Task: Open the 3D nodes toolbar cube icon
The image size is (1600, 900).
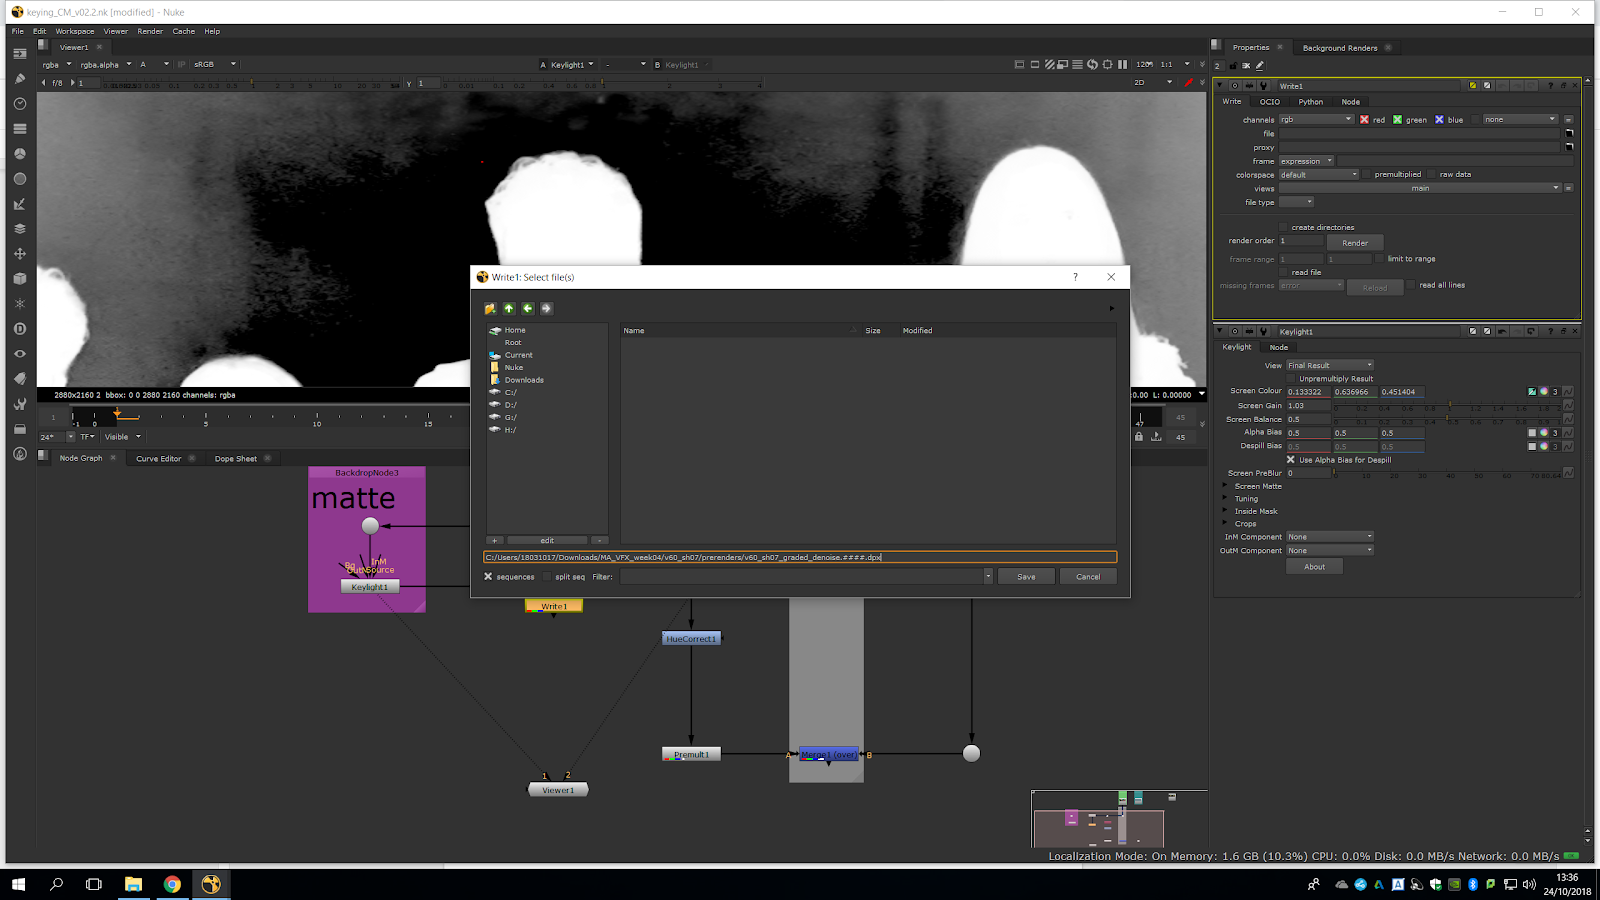Action: pyautogui.click(x=19, y=279)
